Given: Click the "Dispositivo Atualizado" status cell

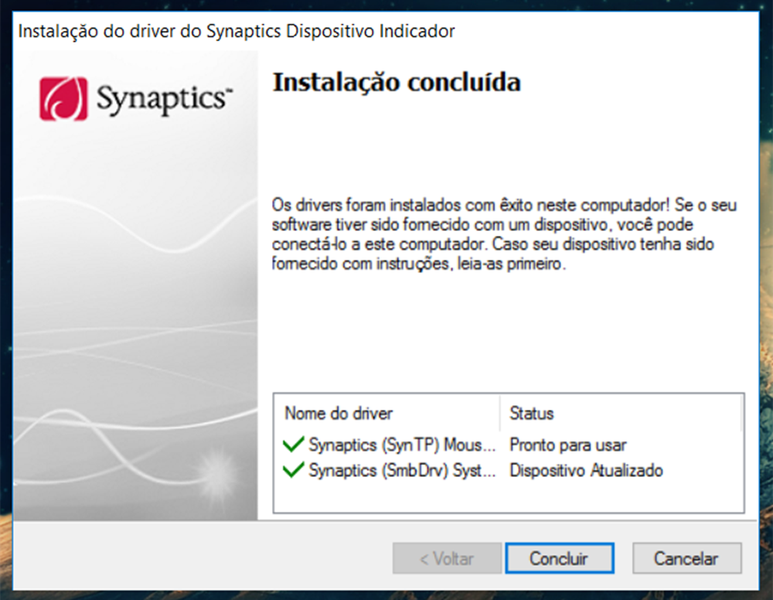Looking at the screenshot, I should point(586,470).
